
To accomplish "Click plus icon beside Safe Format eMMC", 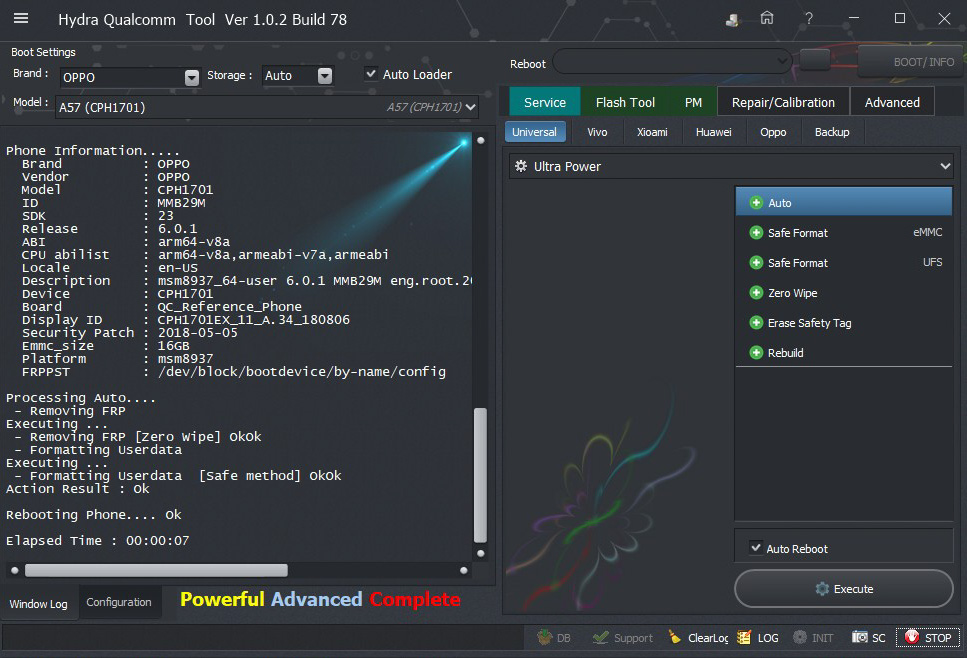I will pyautogui.click(x=756, y=232).
